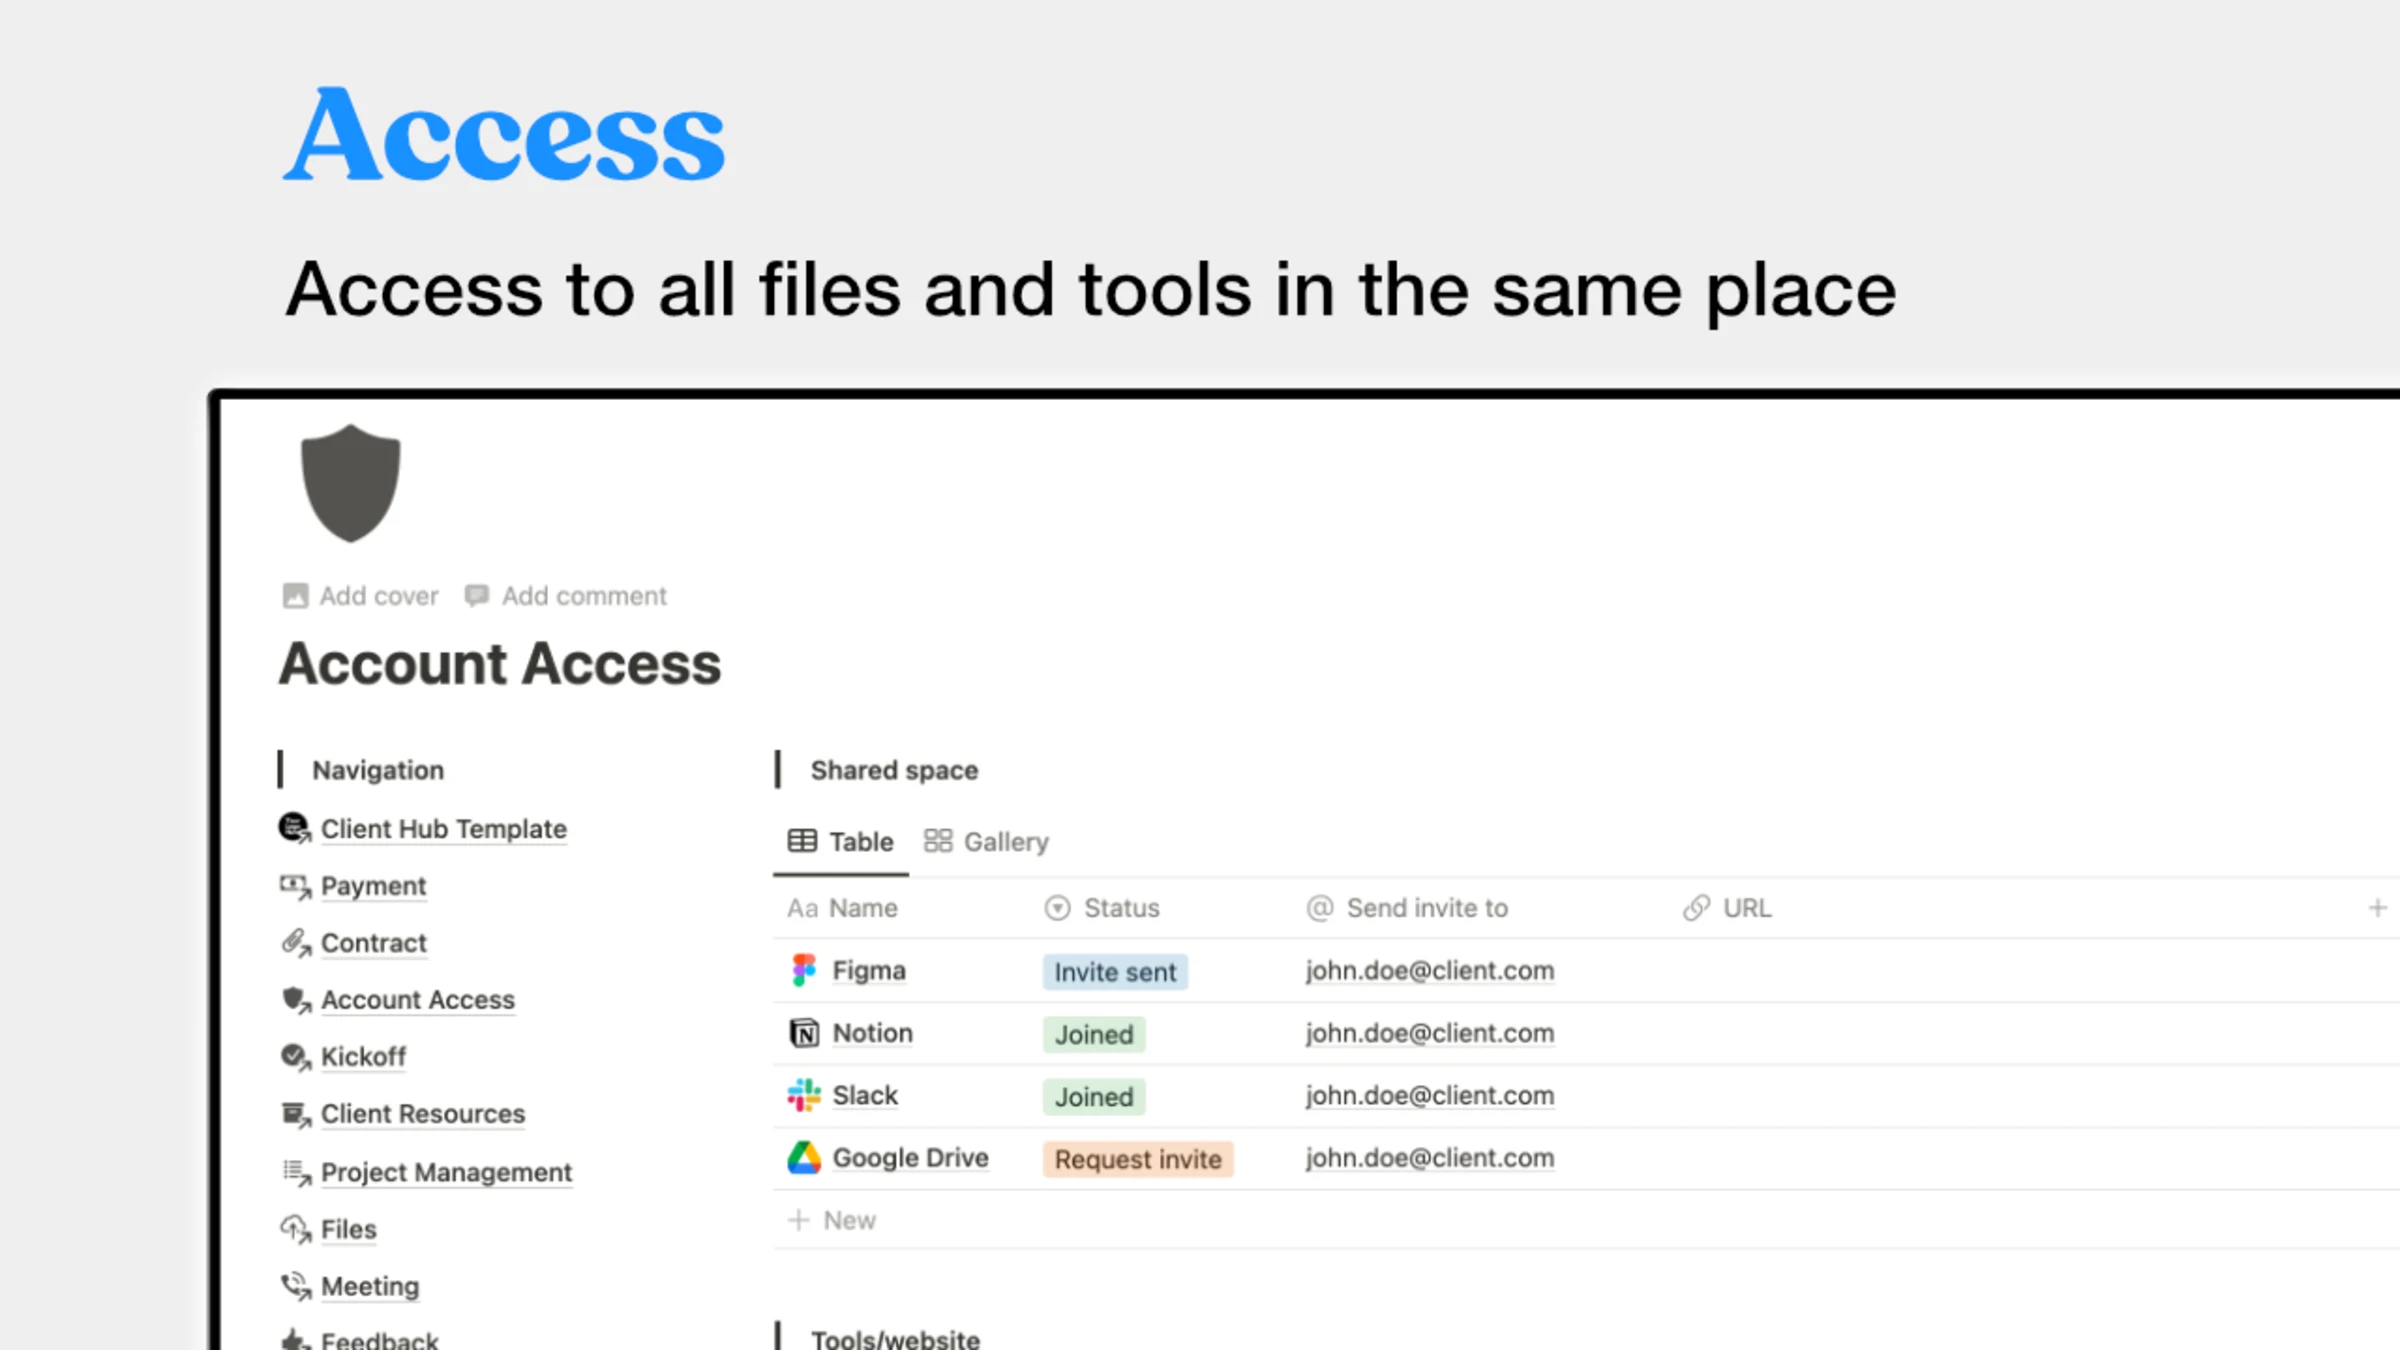The width and height of the screenshot is (2400, 1350).
Task: Click the Add comment bubble icon
Action: [477, 596]
